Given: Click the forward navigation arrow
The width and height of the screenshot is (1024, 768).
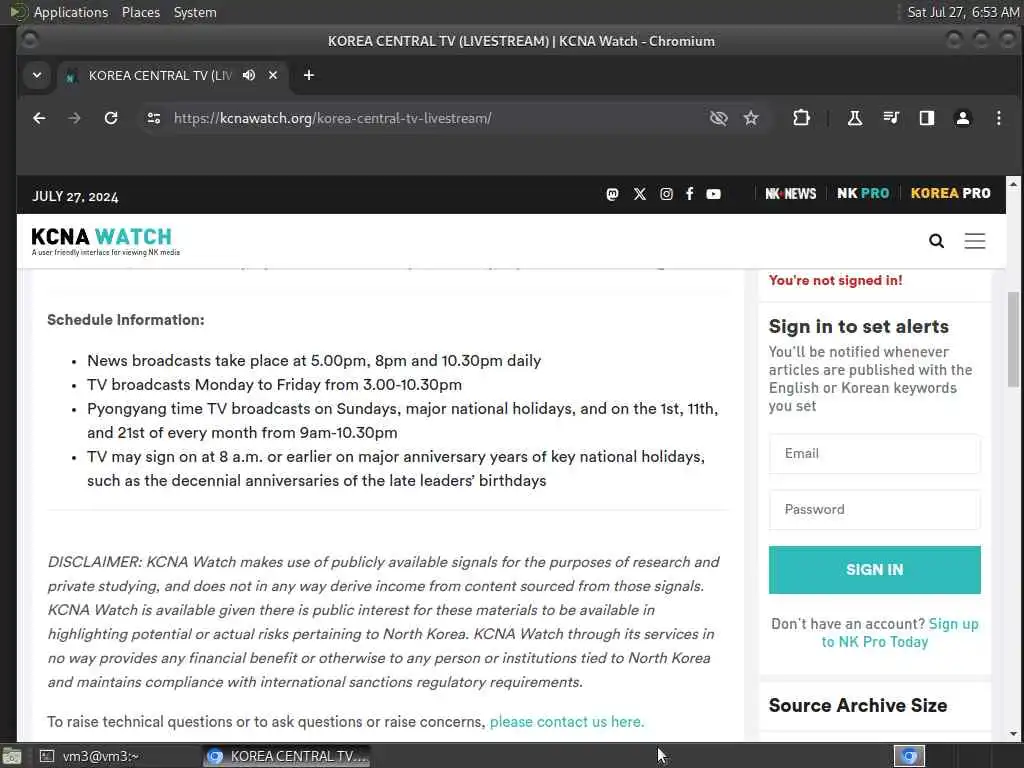Looking at the screenshot, I should pos(74,118).
